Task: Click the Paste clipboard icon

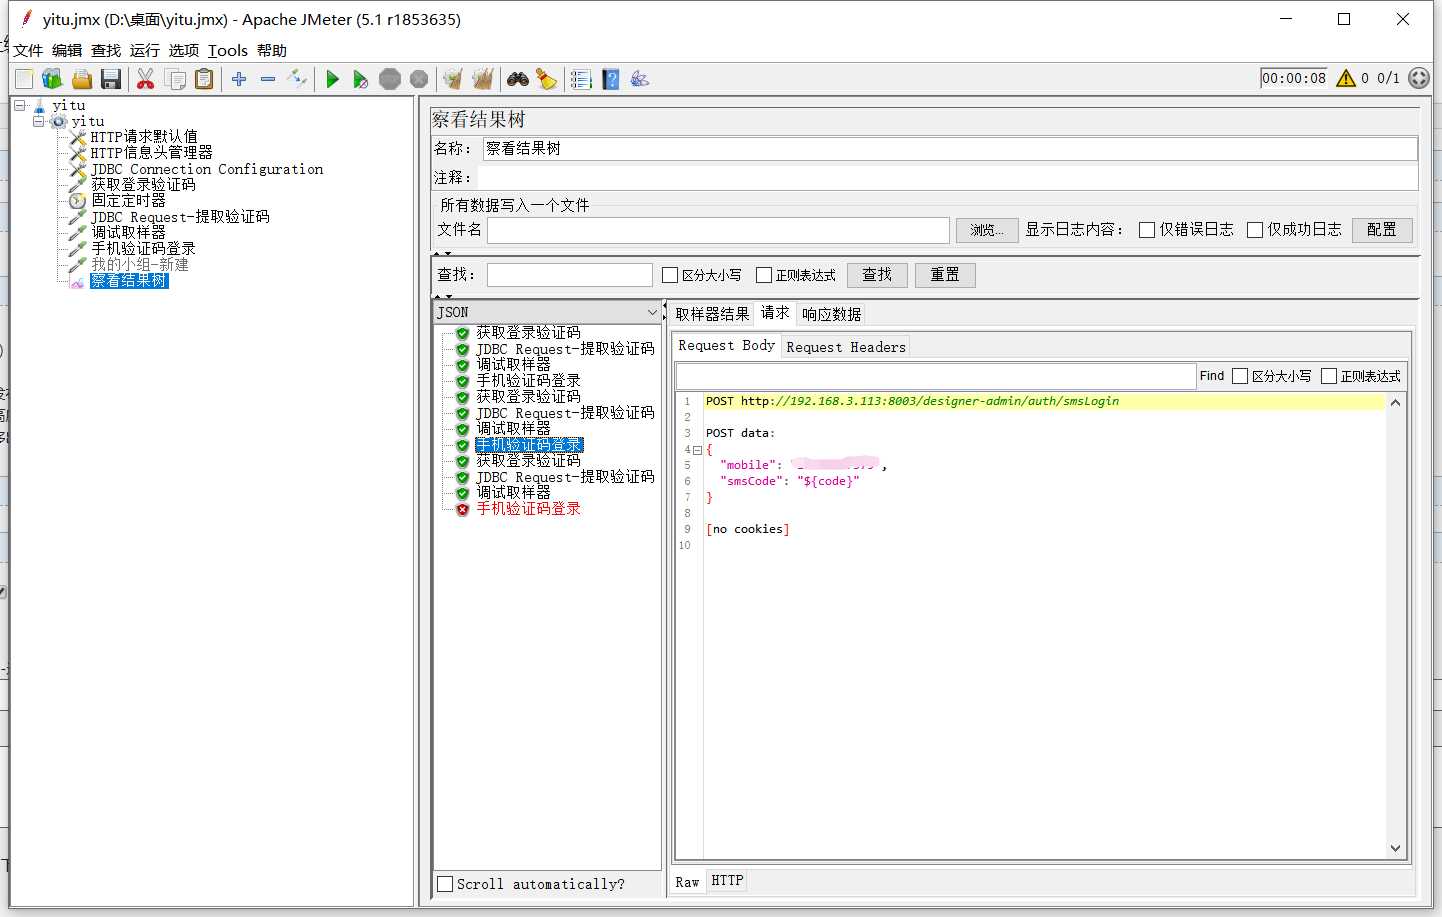Action: 204,79
